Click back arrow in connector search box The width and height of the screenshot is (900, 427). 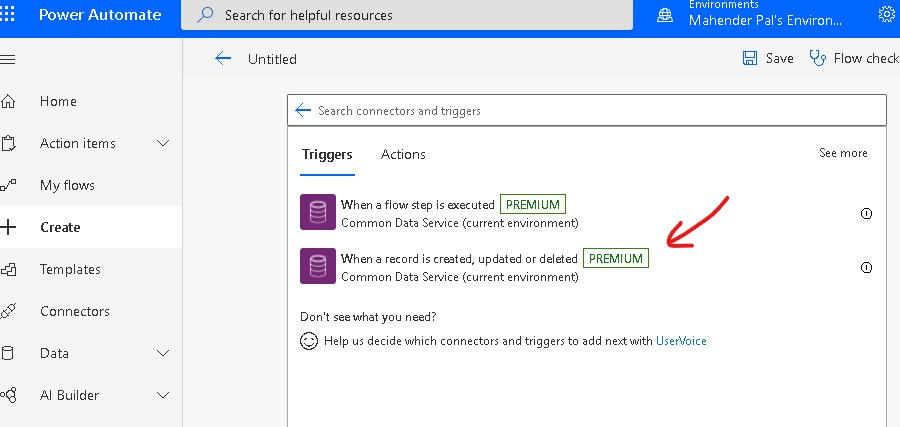(x=302, y=110)
